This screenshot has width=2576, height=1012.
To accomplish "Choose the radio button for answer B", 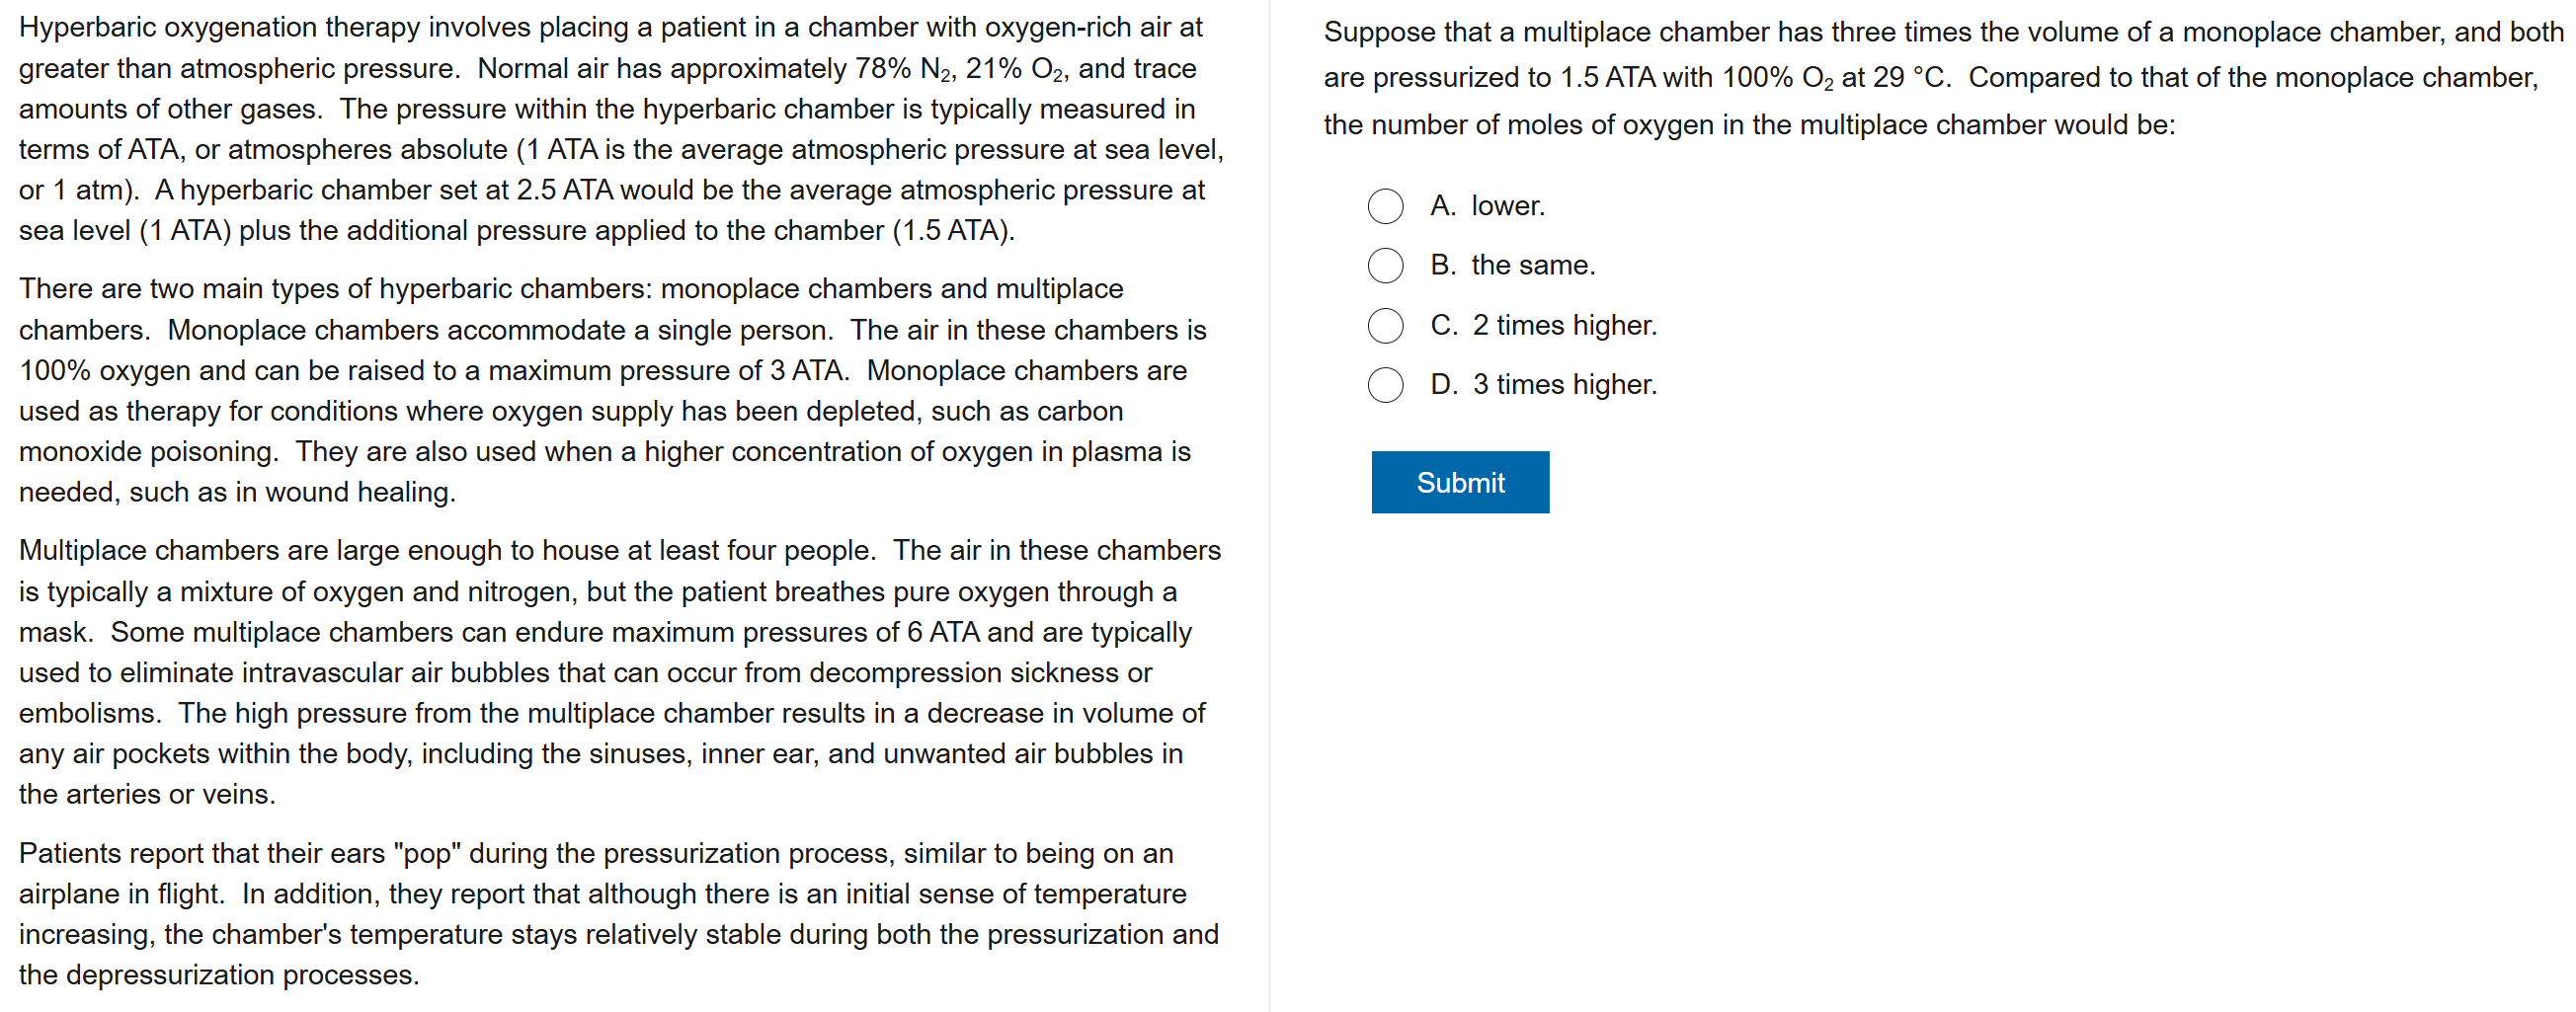I will pos(1385,265).
